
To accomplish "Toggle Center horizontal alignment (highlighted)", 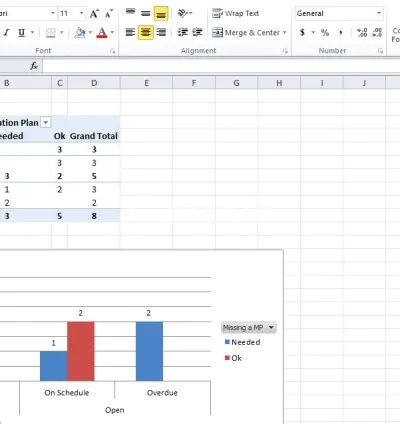I will pyautogui.click(x=146, y=32).
